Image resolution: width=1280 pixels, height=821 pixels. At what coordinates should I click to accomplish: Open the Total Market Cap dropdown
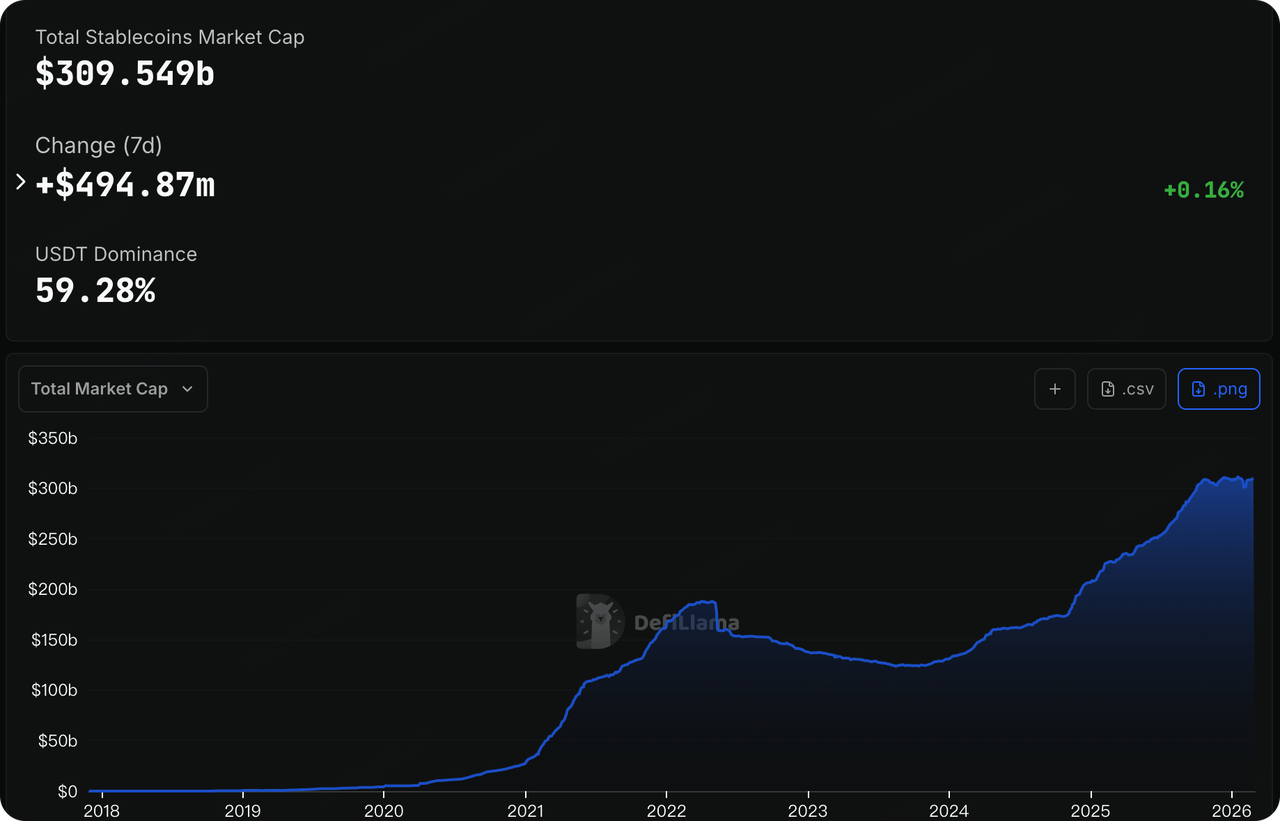(x=113, y=389)
